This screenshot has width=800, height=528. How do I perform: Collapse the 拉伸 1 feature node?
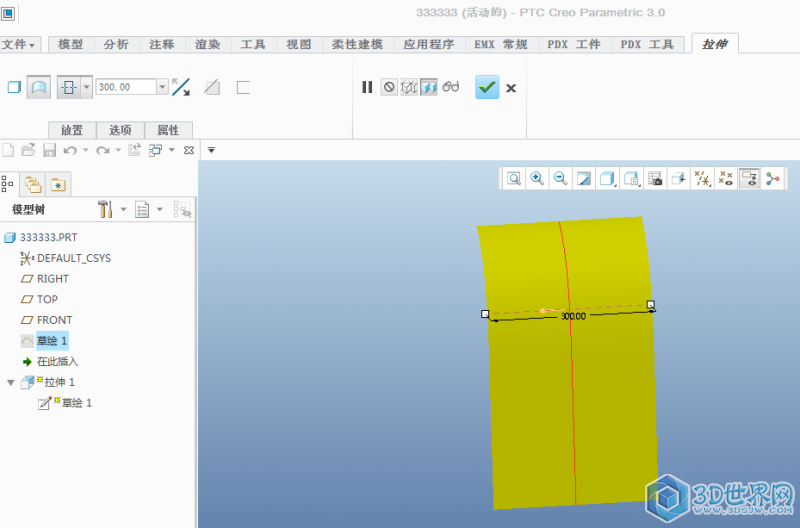pyautogui.click(x=11, y=382)
